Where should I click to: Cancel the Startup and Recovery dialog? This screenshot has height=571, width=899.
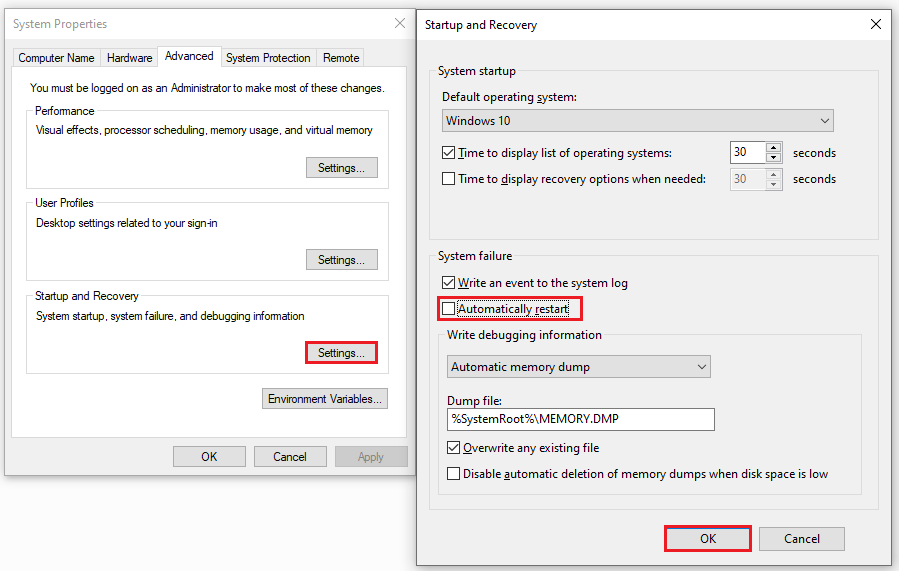pyautogui.click(x=802, y=539)
